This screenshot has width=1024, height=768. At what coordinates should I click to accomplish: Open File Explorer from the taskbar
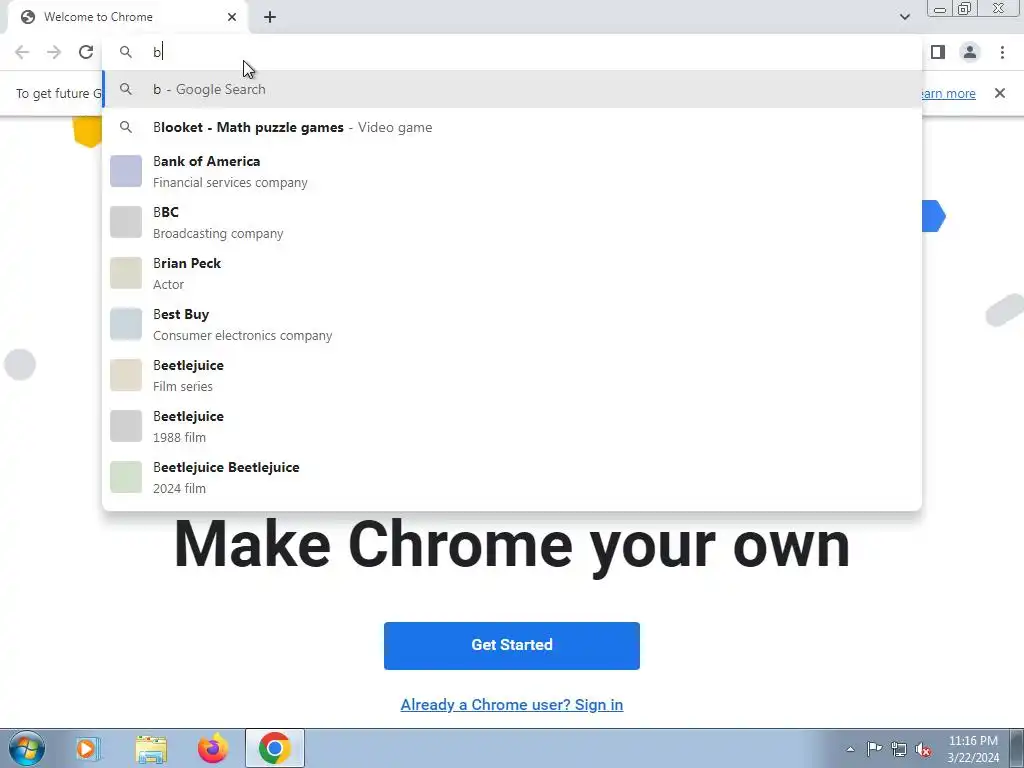tap(151, 748)
